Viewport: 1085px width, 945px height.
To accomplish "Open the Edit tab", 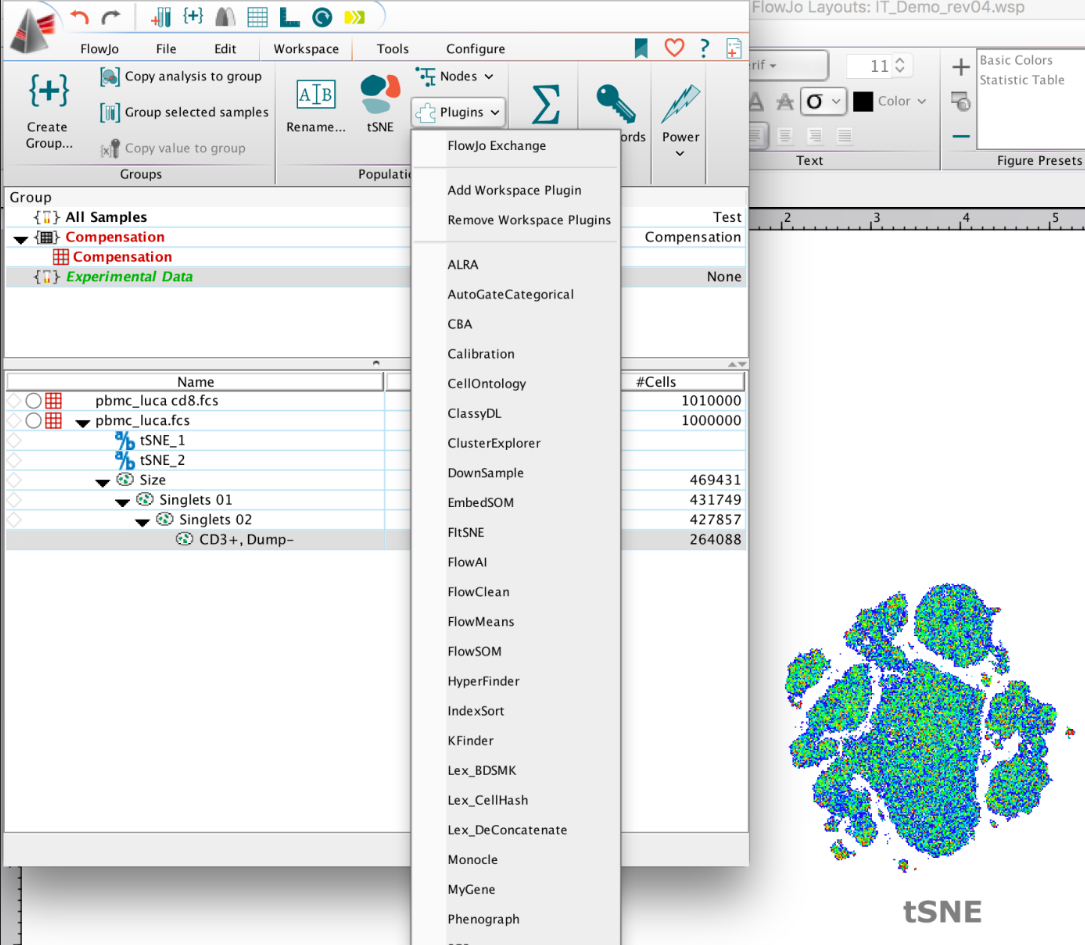I will 225,48.
